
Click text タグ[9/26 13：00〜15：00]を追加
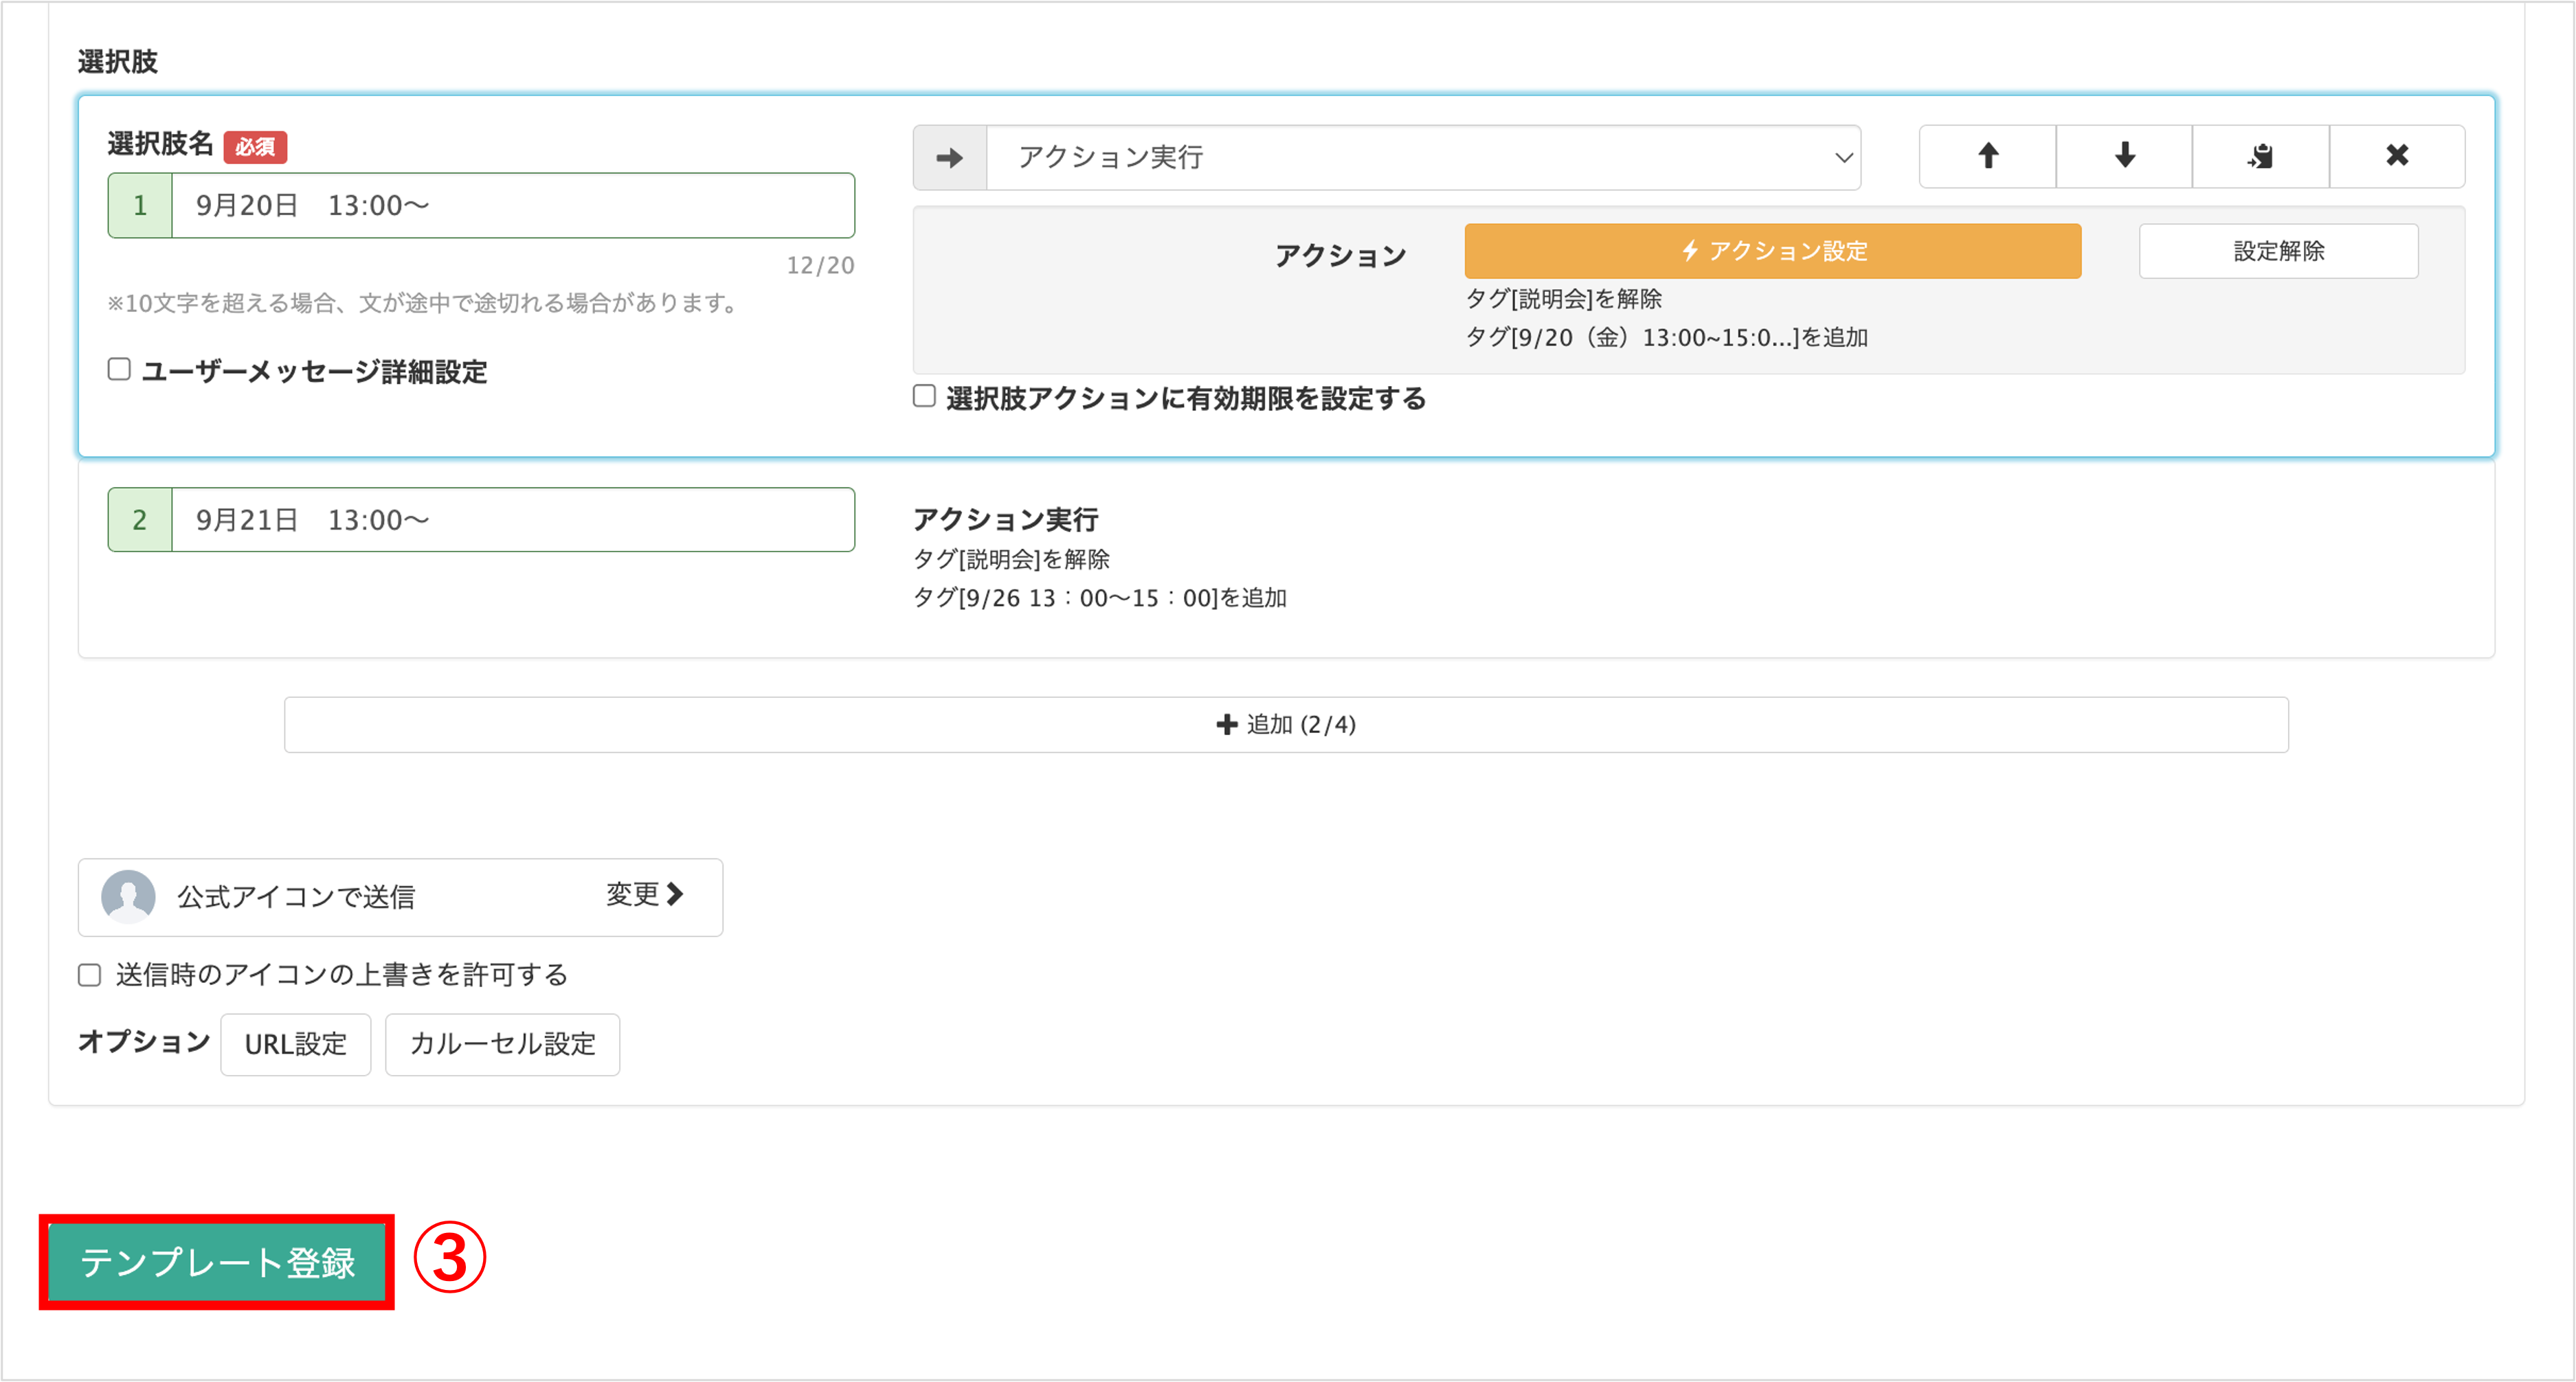click(x=1100, y=598)
